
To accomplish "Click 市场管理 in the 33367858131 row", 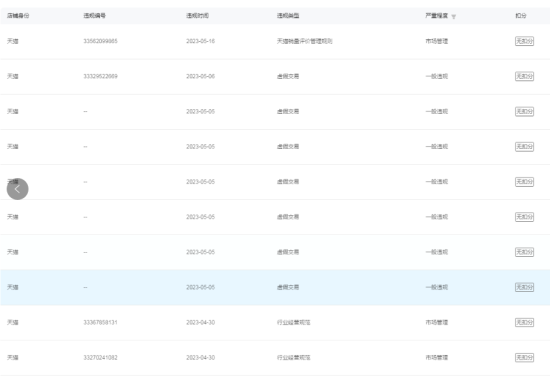I will [437, 322].
